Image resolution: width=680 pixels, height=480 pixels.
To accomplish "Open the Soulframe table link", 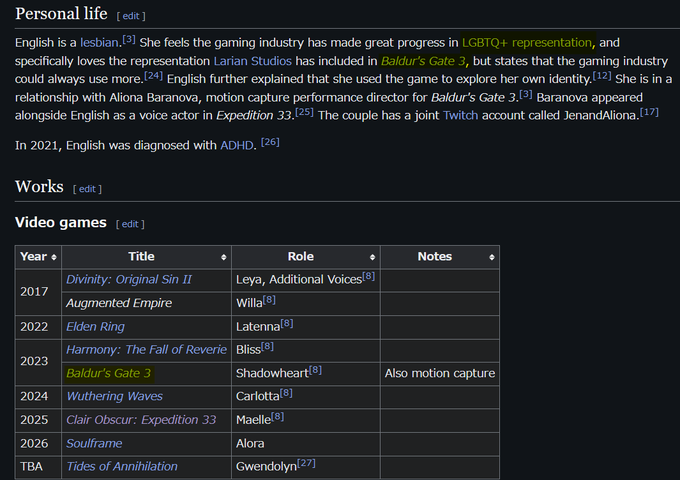I will coord(94,444).
